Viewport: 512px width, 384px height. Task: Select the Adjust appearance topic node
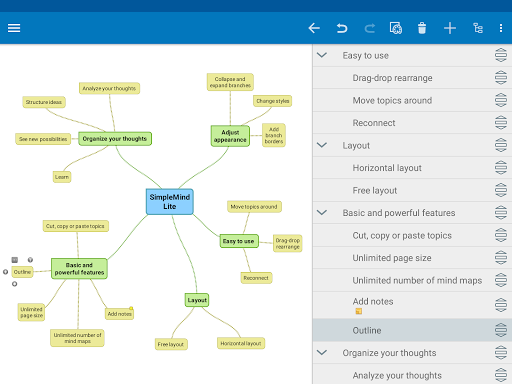(x=230, y=136)
